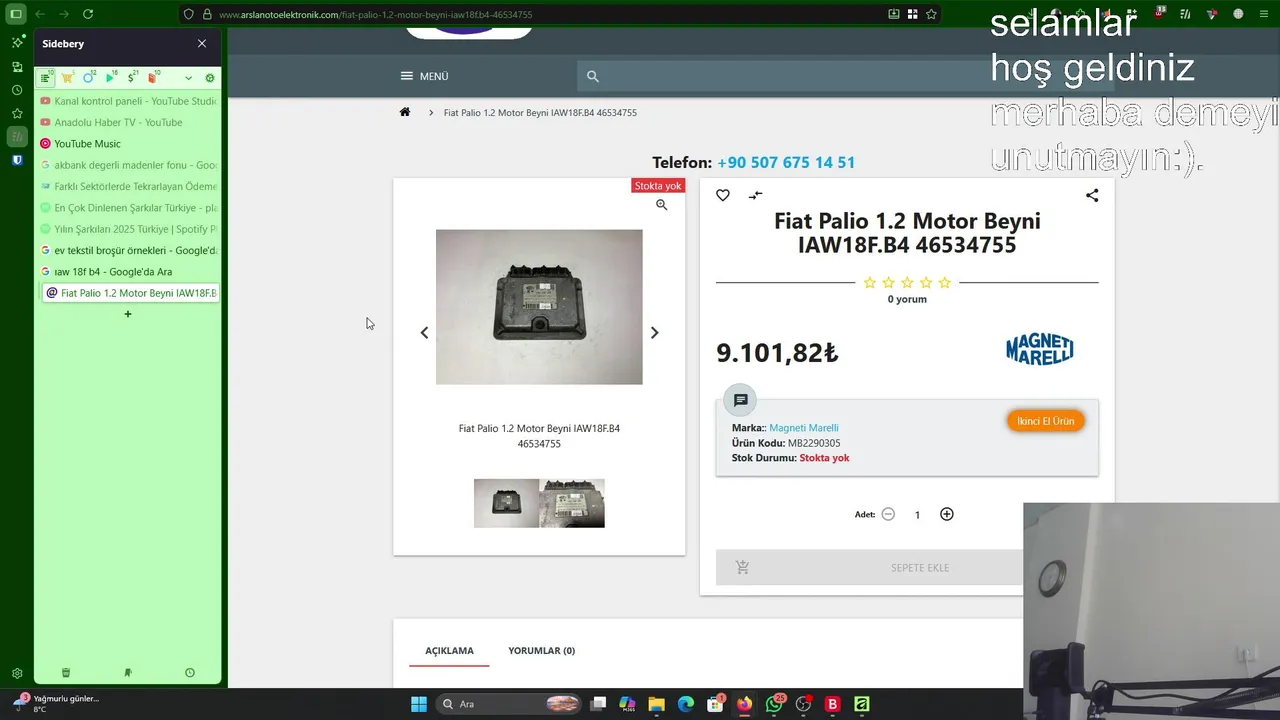Open the Windows Start menu

click(418, 704)
